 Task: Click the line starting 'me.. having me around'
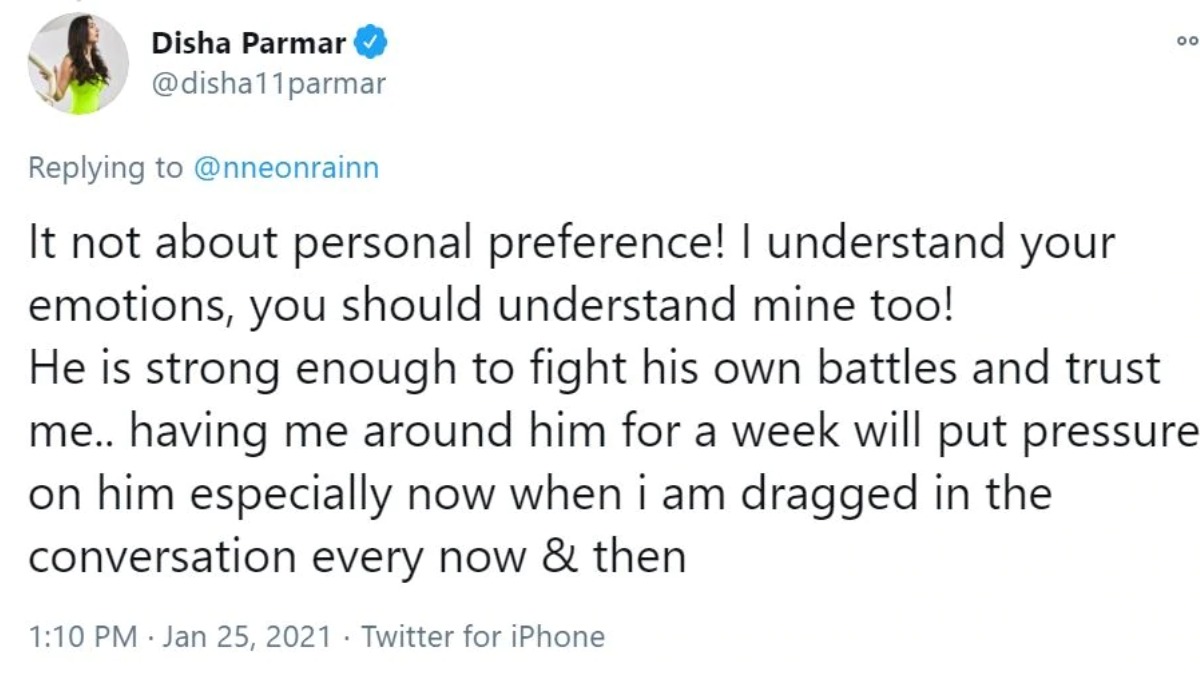[614, 432]
